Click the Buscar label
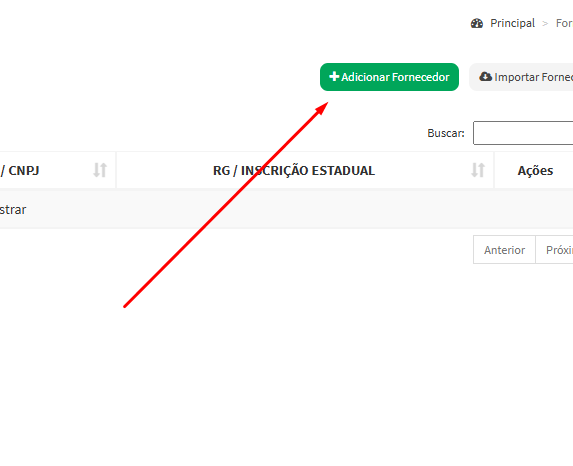 click(x=446, y=133)
